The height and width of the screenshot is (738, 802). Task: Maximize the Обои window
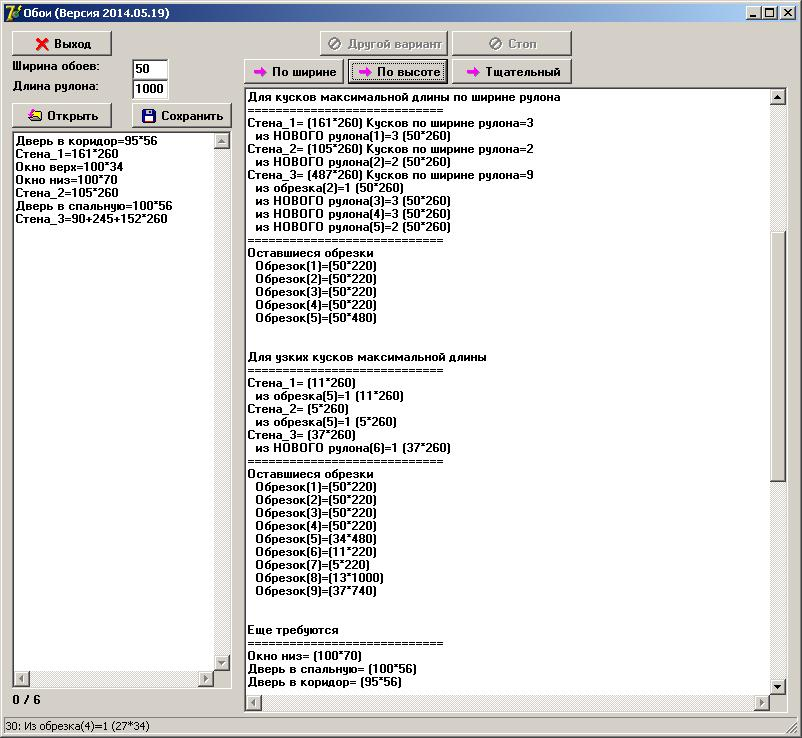pos(769,12)
